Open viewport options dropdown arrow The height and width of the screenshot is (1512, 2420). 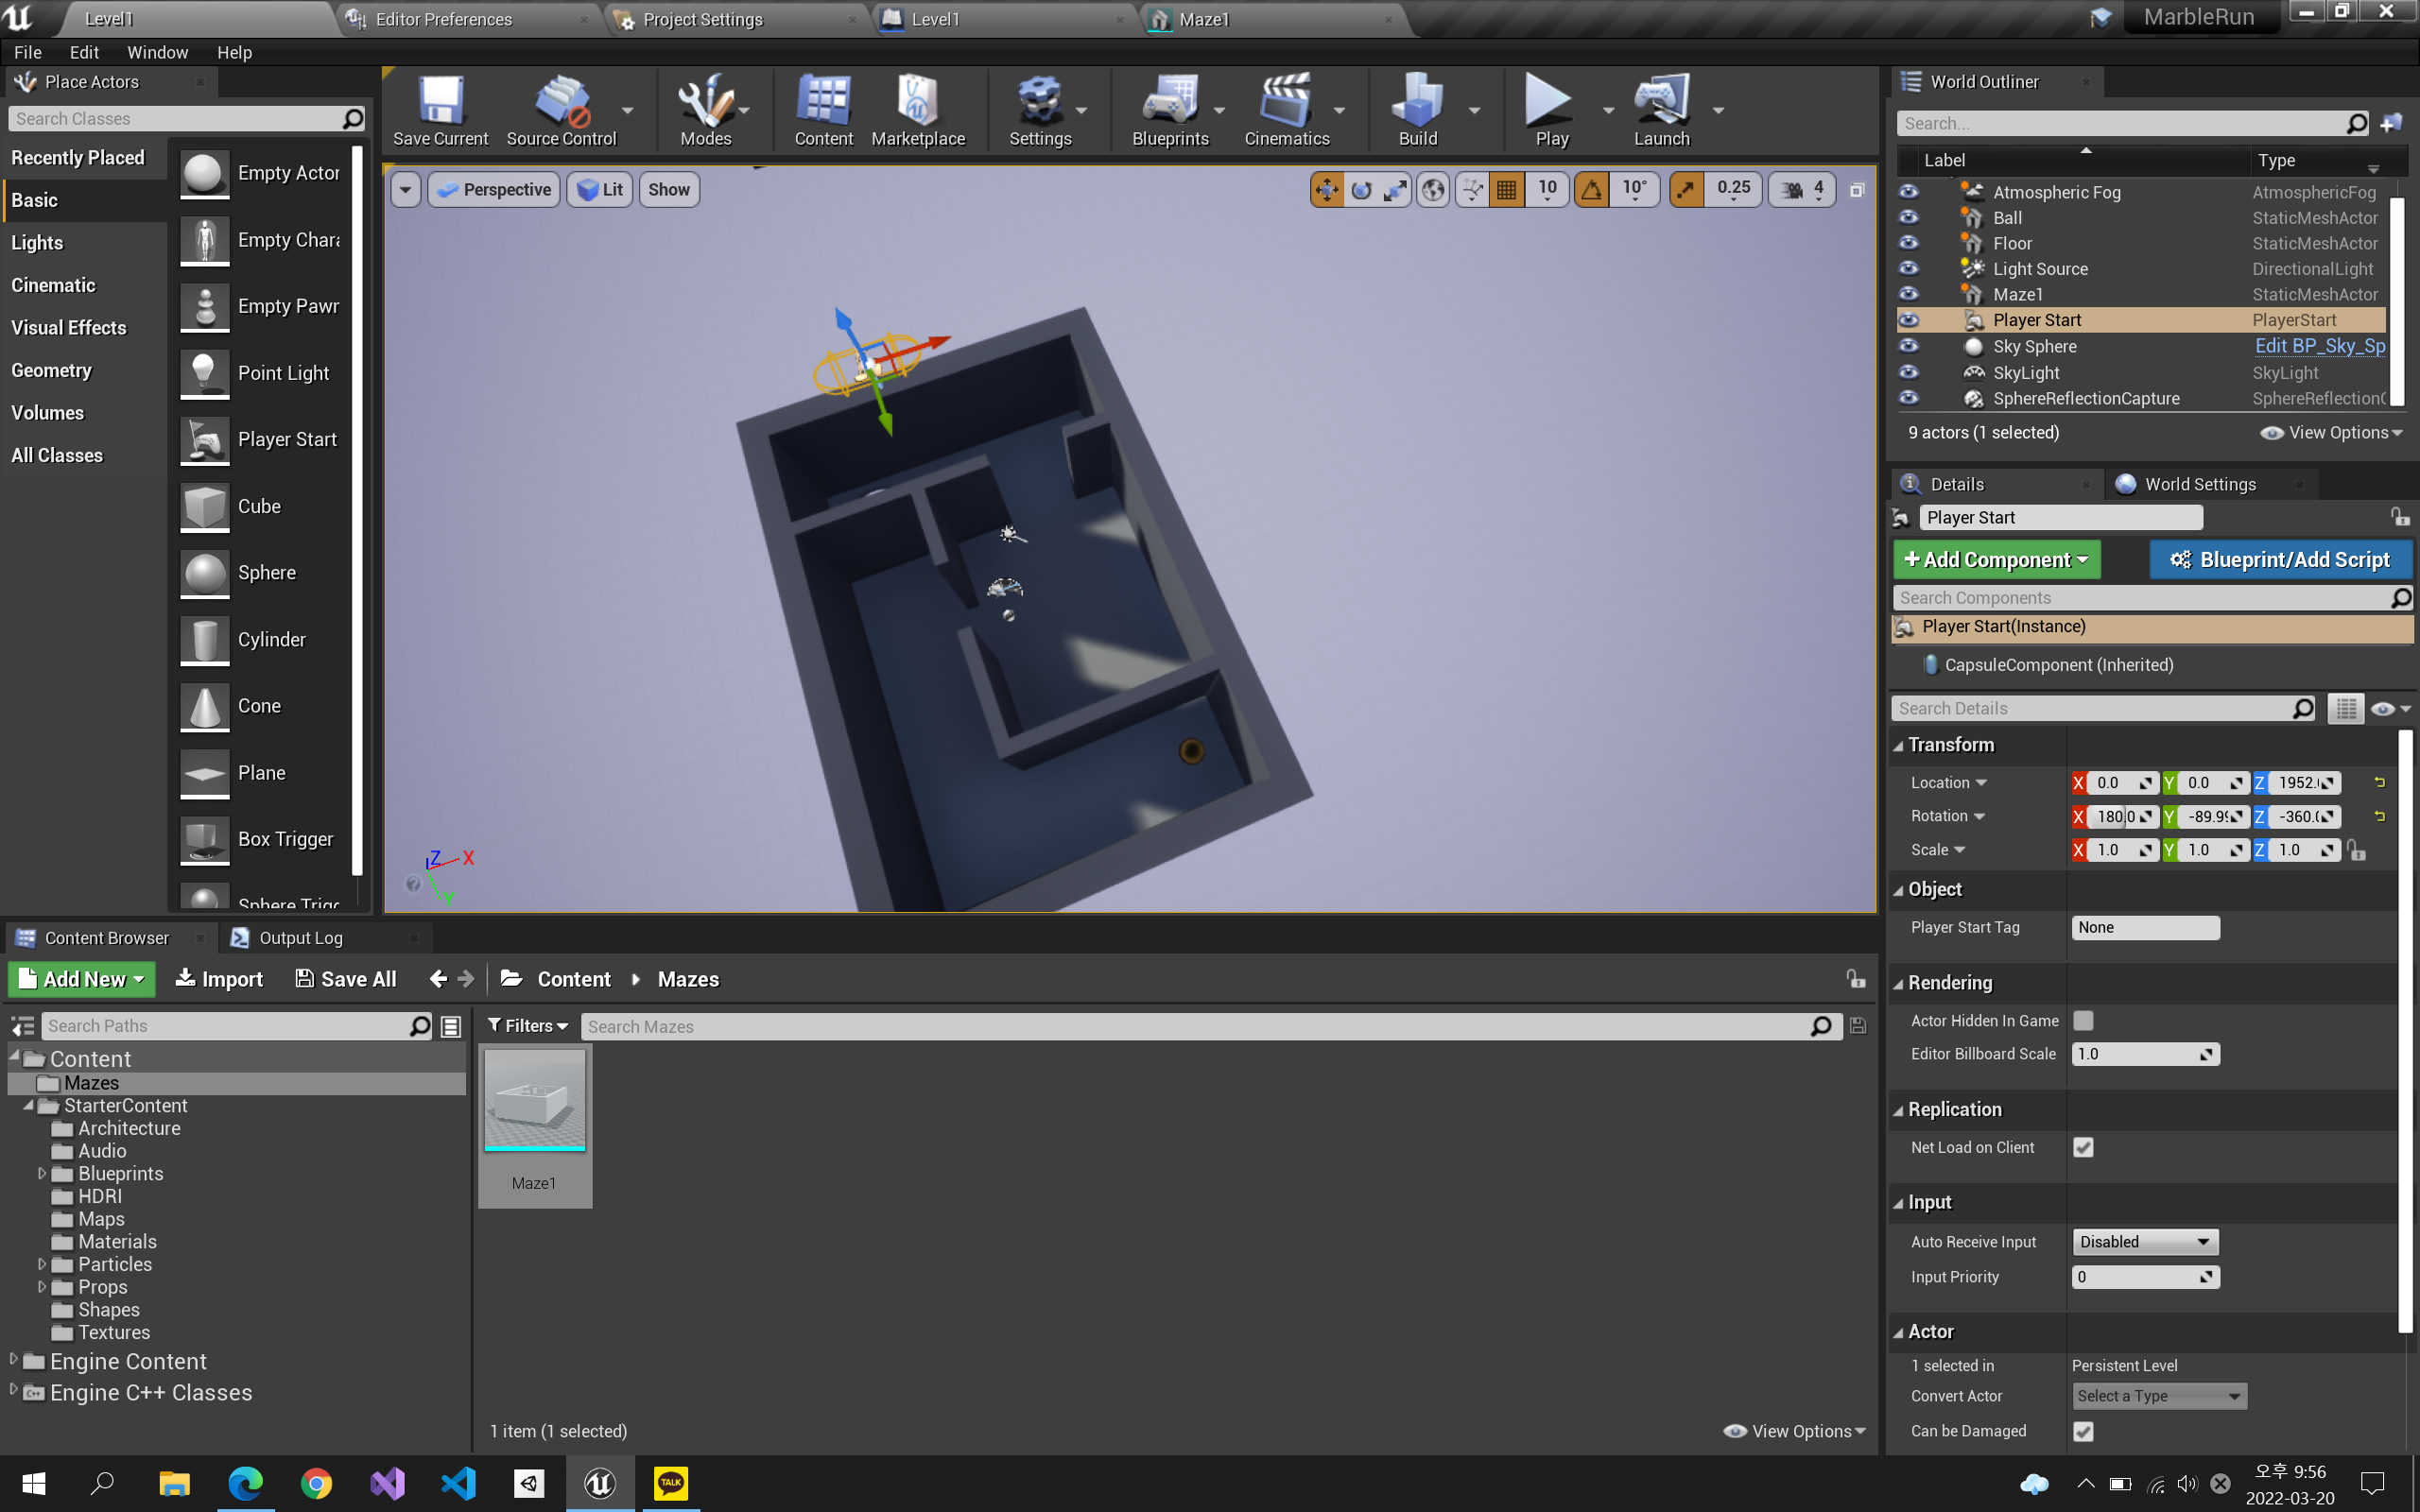(x=405, y=189)
